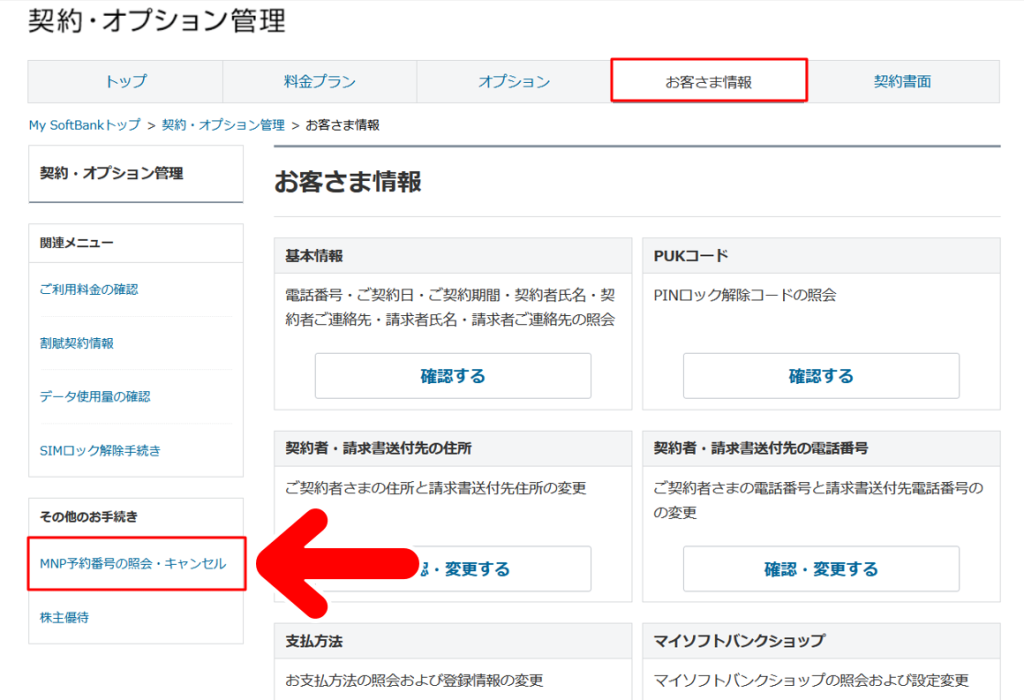Open 割賦契約情報 sidebar link

76,343
